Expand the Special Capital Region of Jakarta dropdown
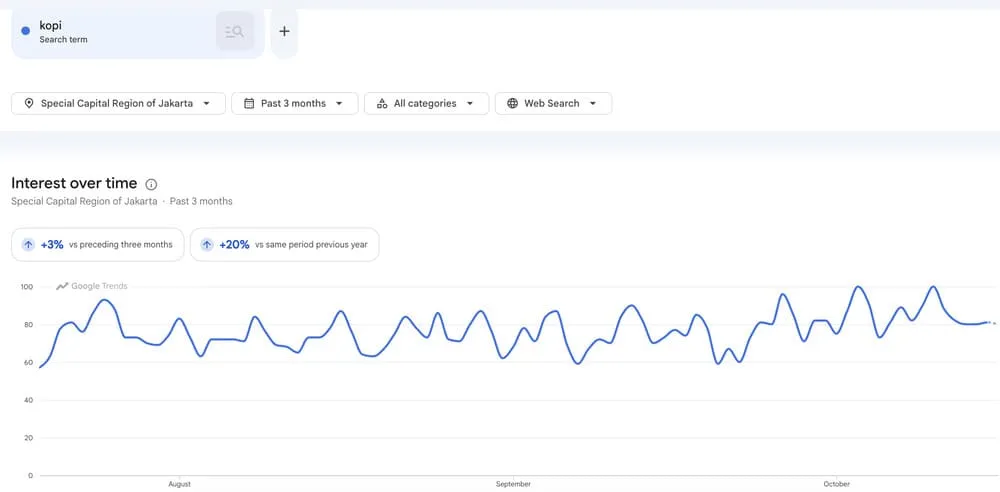The width and height of the screenshot is (1000, 492). [x=119, y=103]
